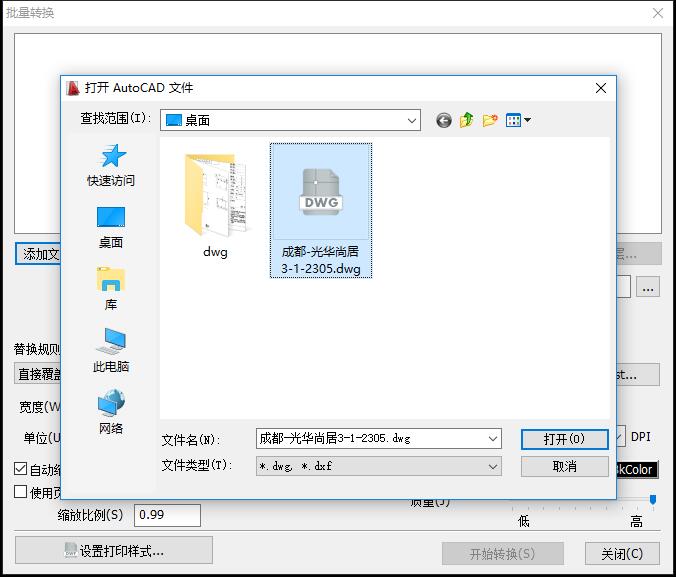Close the 打开 AutoCAD 文件 dialog
Image resolution: width=676 pixels, height=577 pixels.
tap(601, 88)
